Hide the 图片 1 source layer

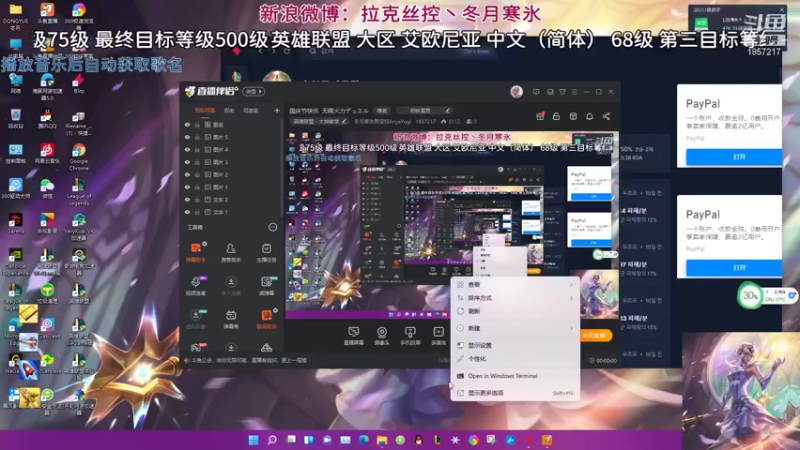click(x=187, y=187)
